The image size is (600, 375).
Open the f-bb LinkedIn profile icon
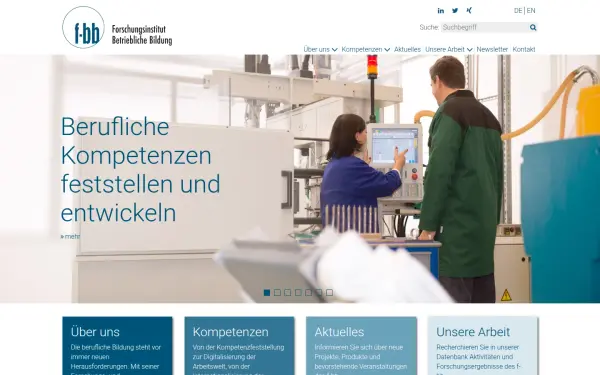[x=441, y=11]
